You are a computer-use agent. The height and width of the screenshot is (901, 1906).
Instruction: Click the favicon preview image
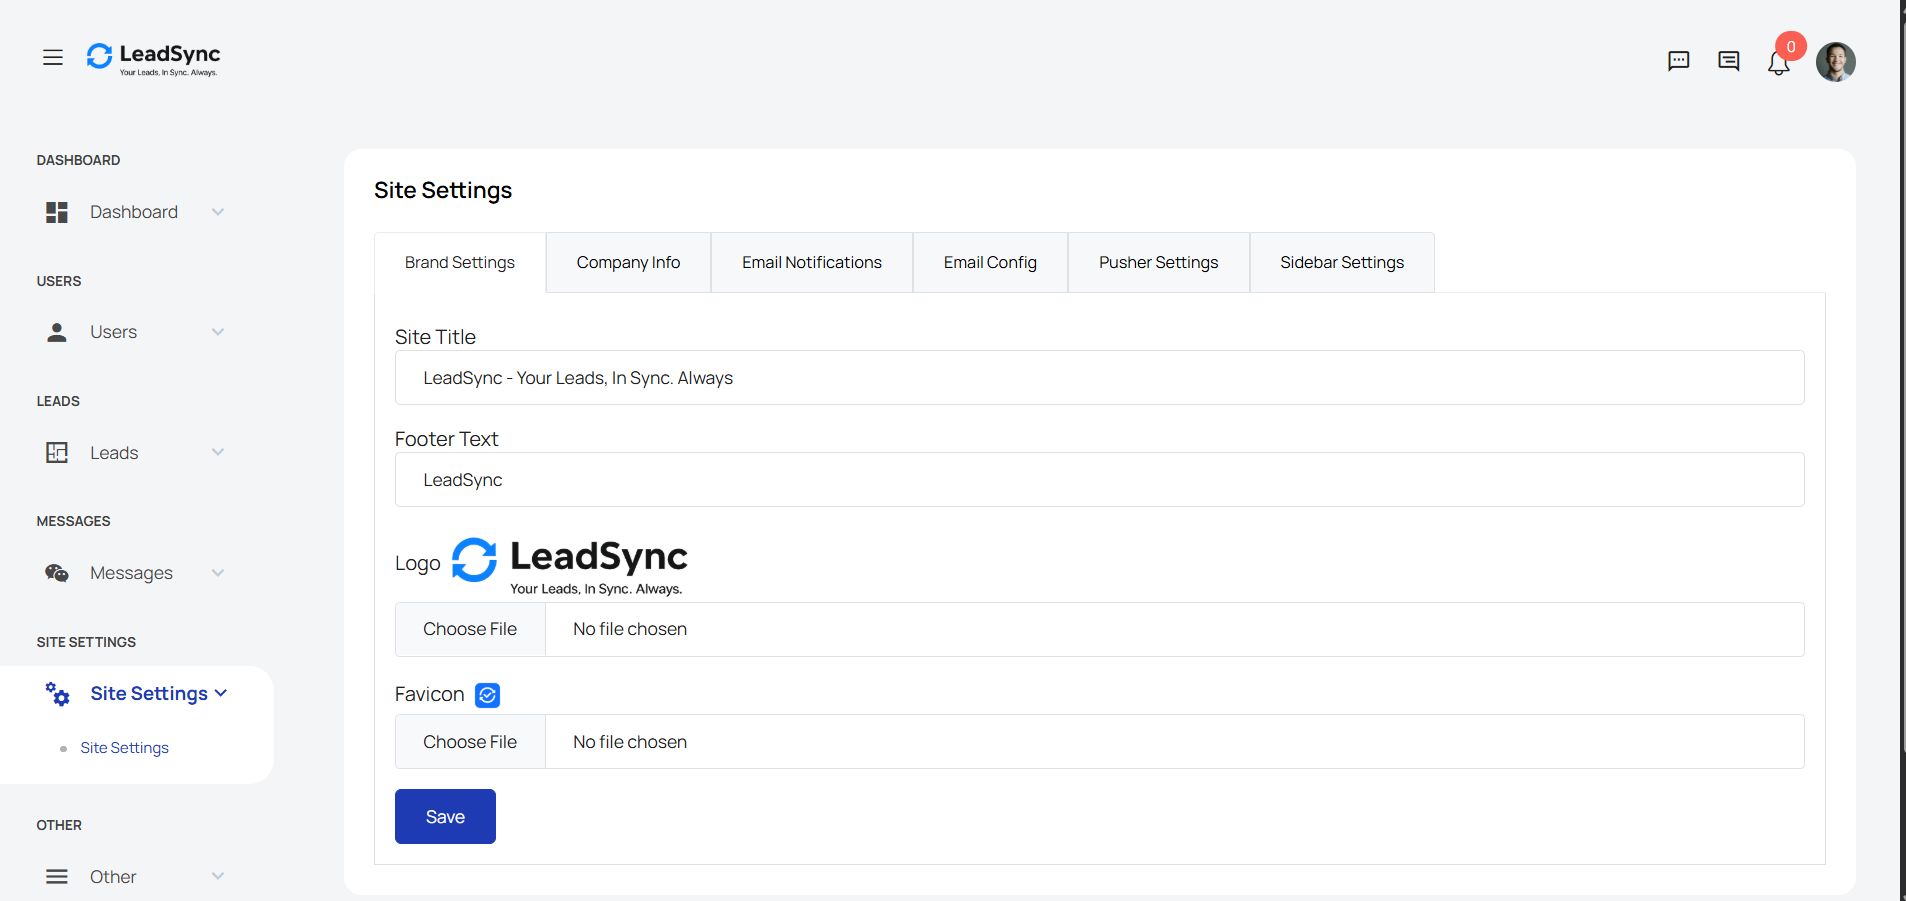click(x=487, y=695)
